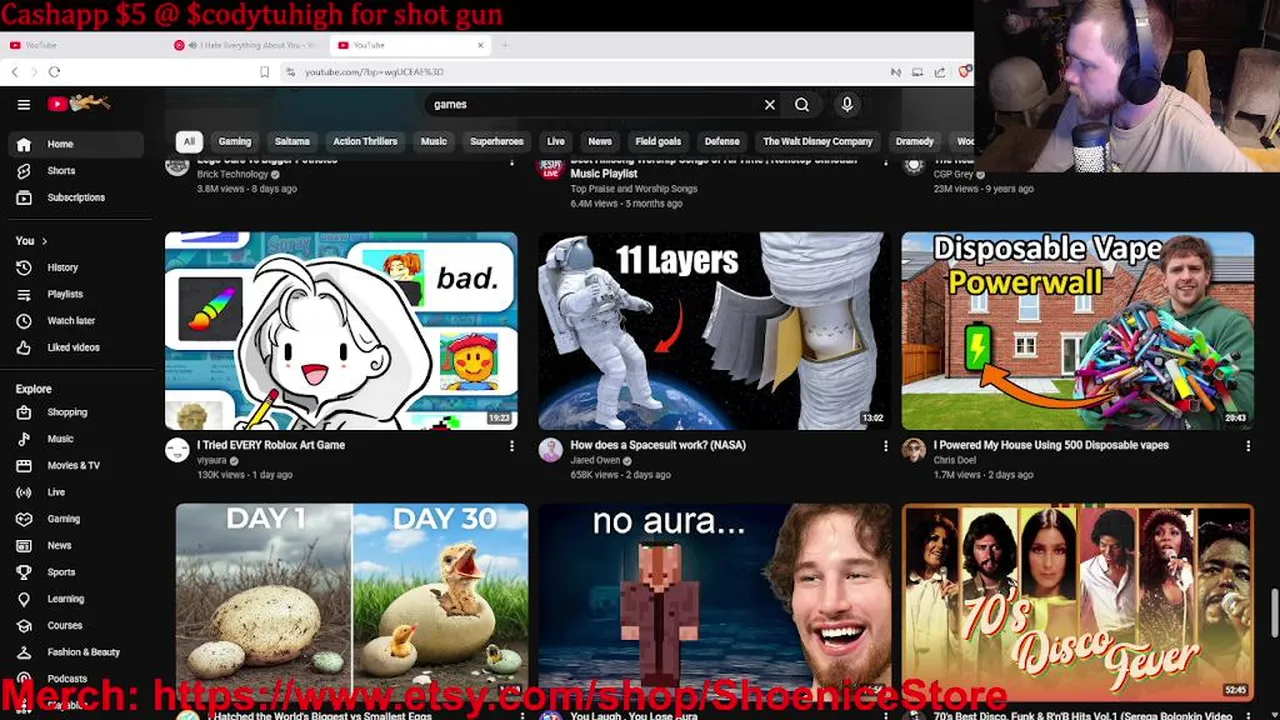Open Watch later in the sidebar
Screen dimensions: 1280x720
tap(76, 321)
